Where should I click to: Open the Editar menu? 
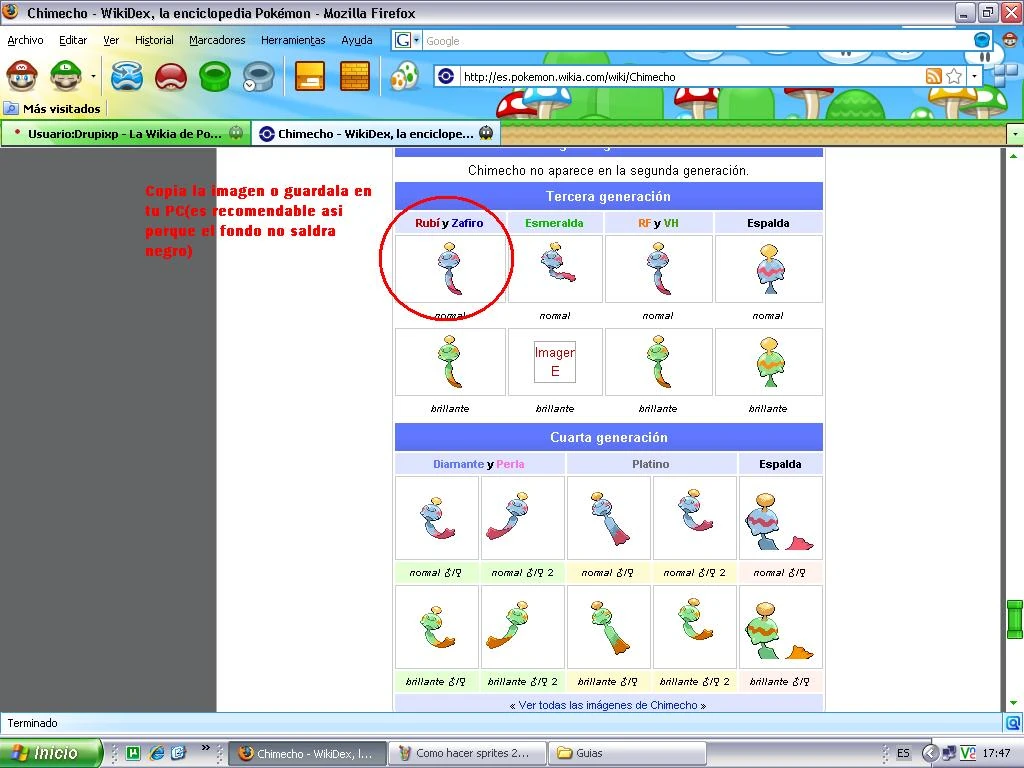[x=73, y=40]
